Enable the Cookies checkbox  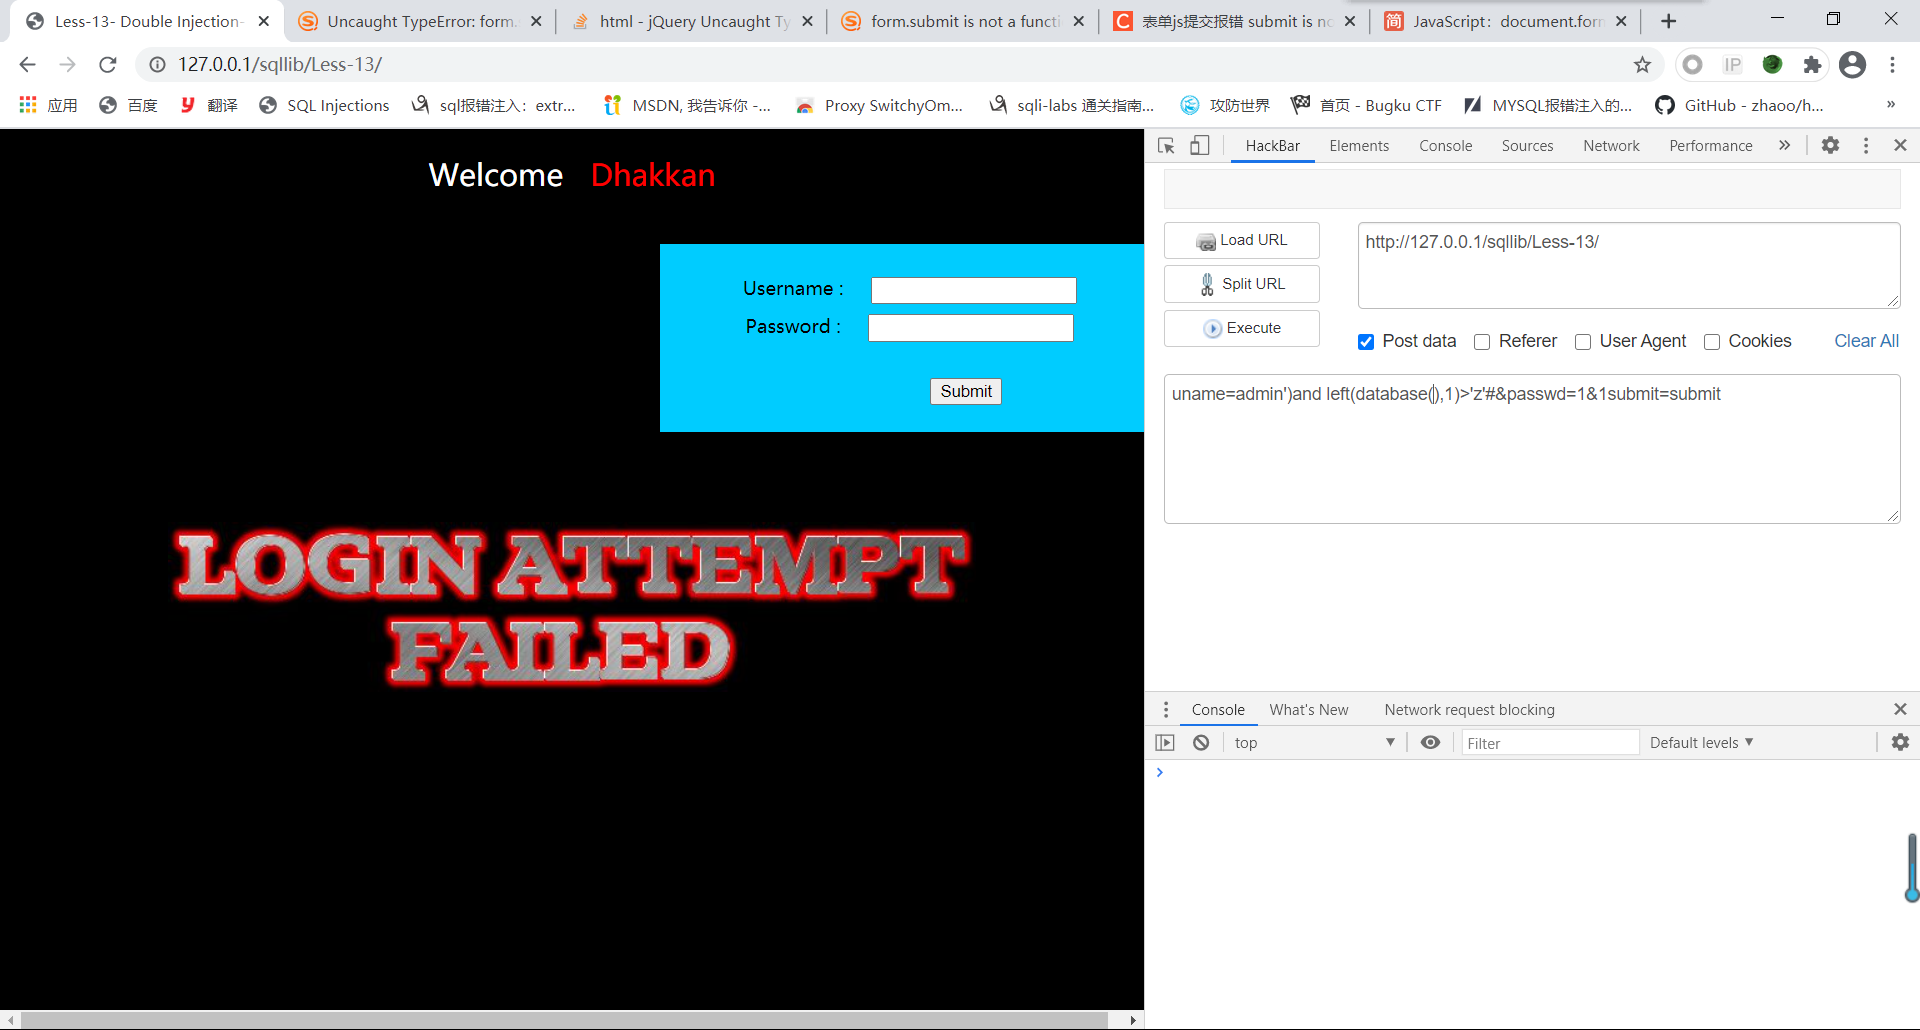coord(1712,342)
